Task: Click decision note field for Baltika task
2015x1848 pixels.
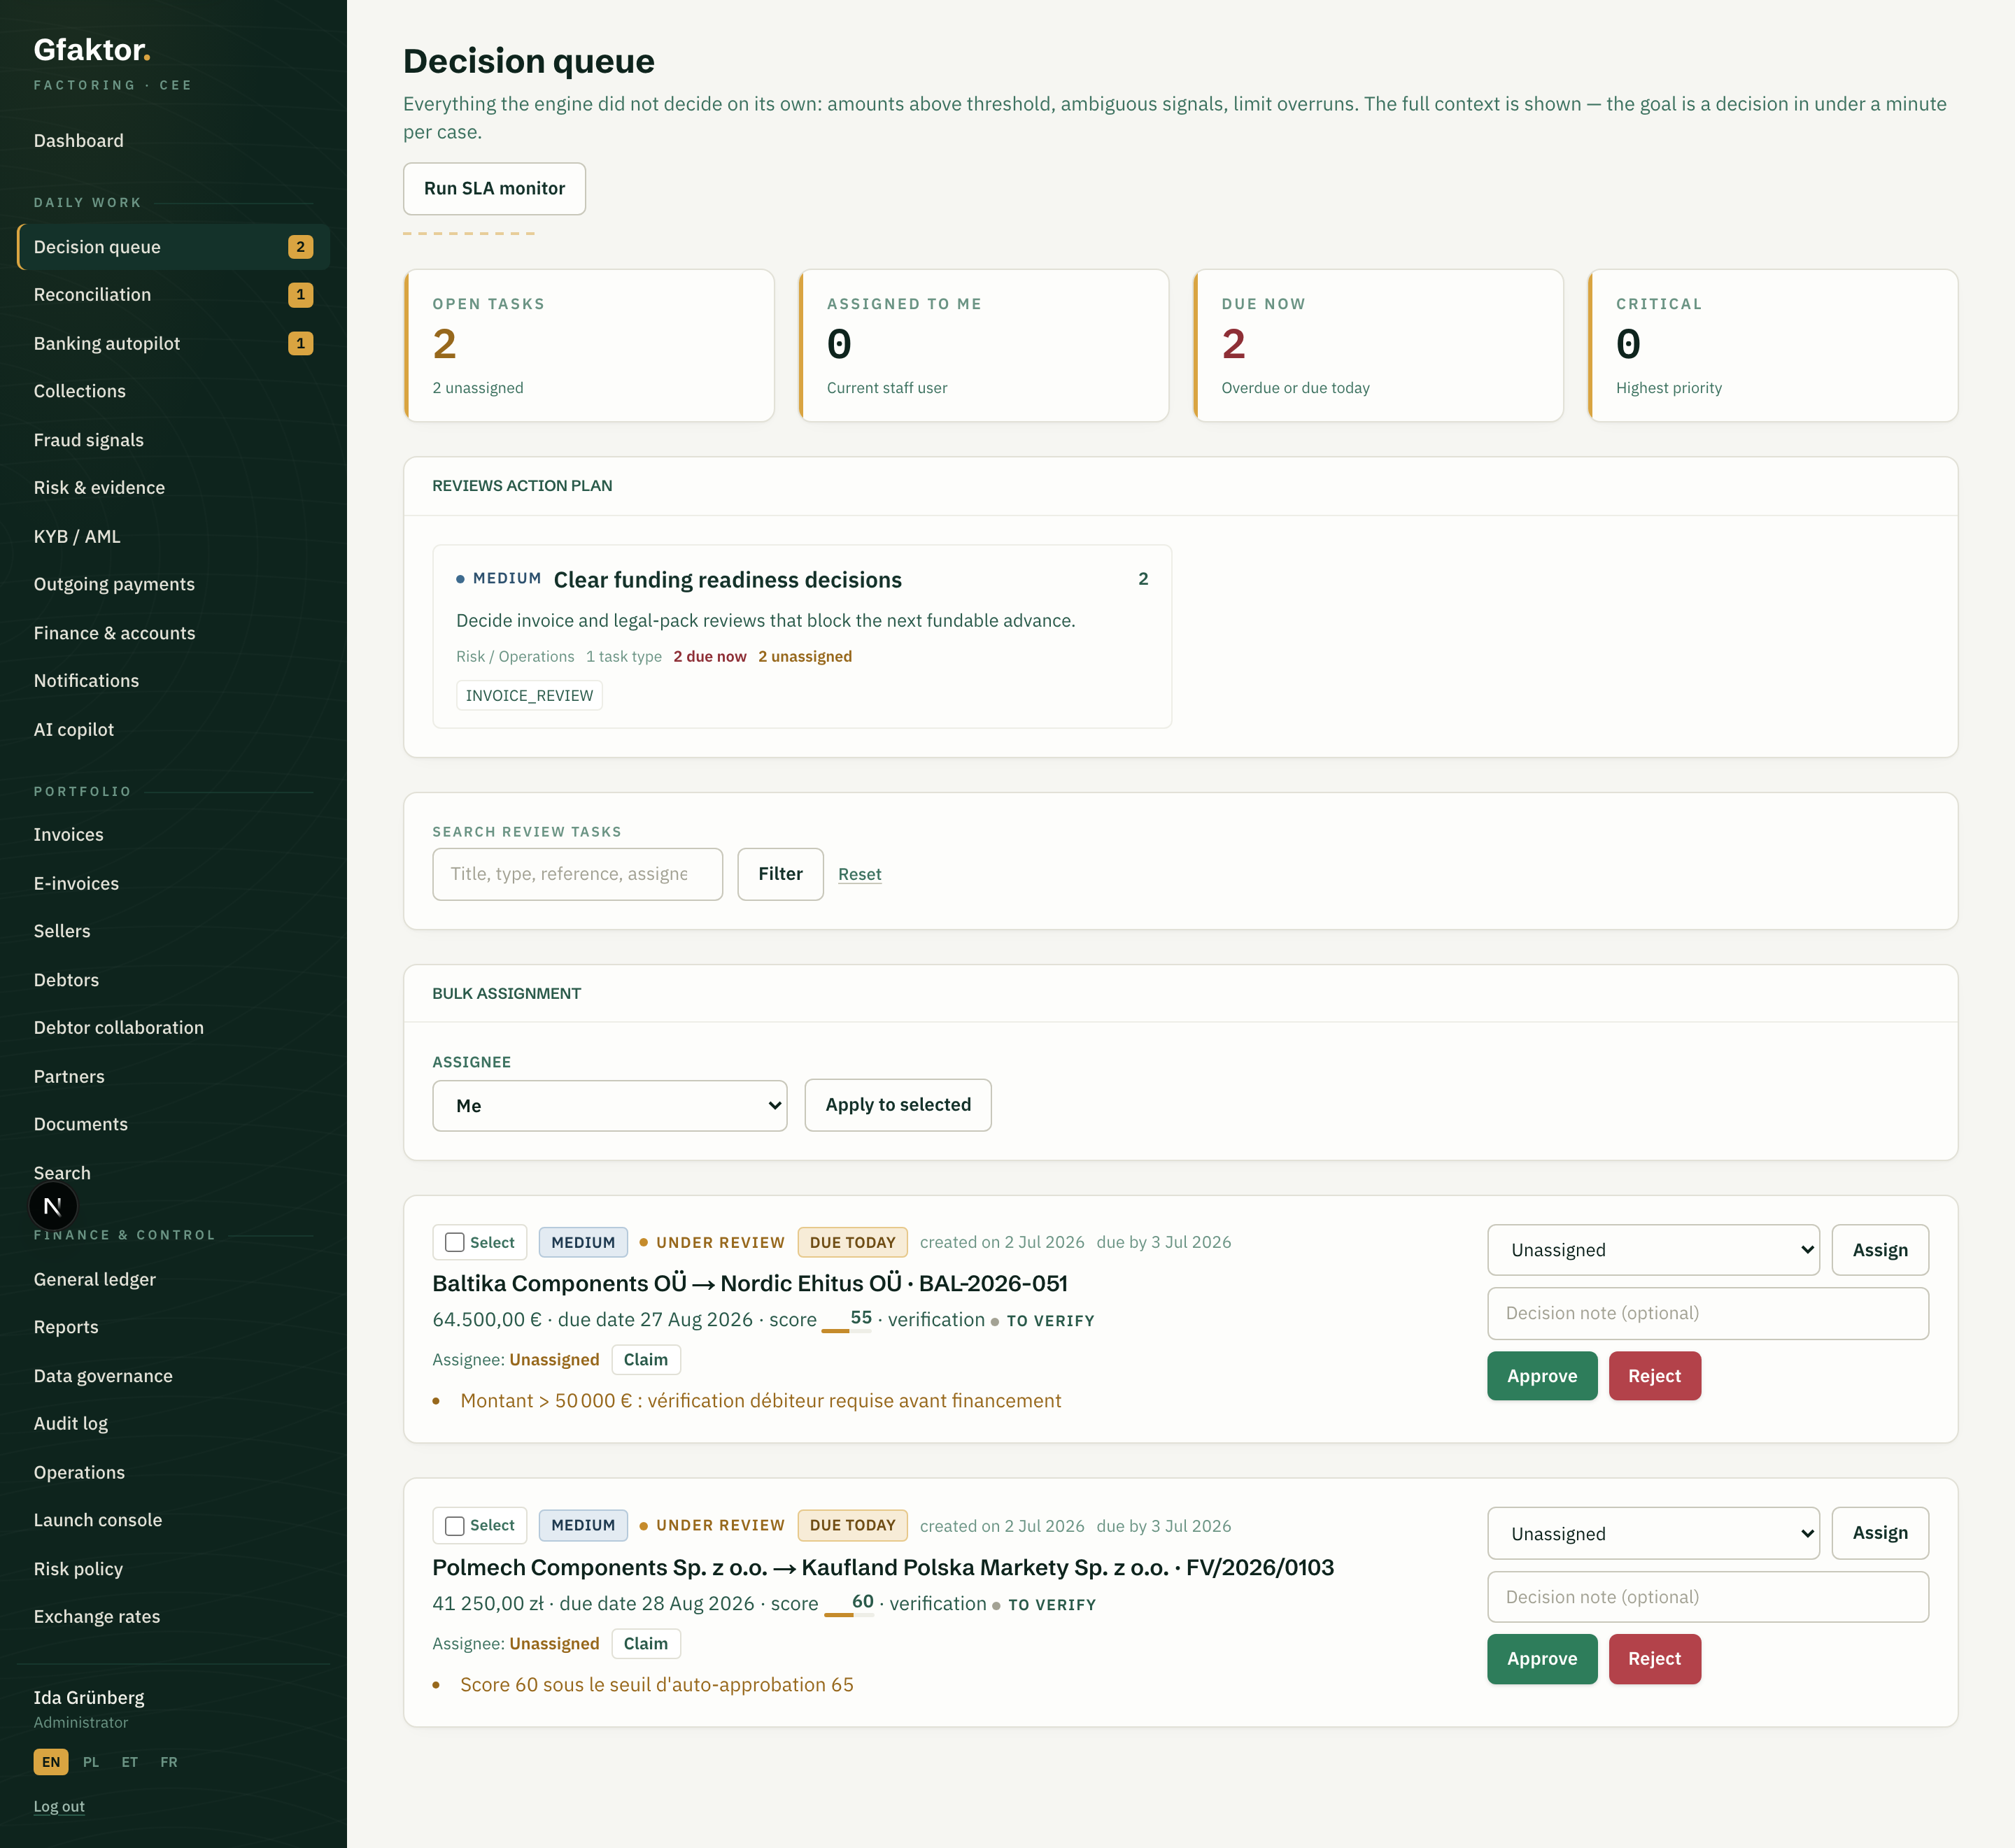Action: [x=1708, y=1313]
